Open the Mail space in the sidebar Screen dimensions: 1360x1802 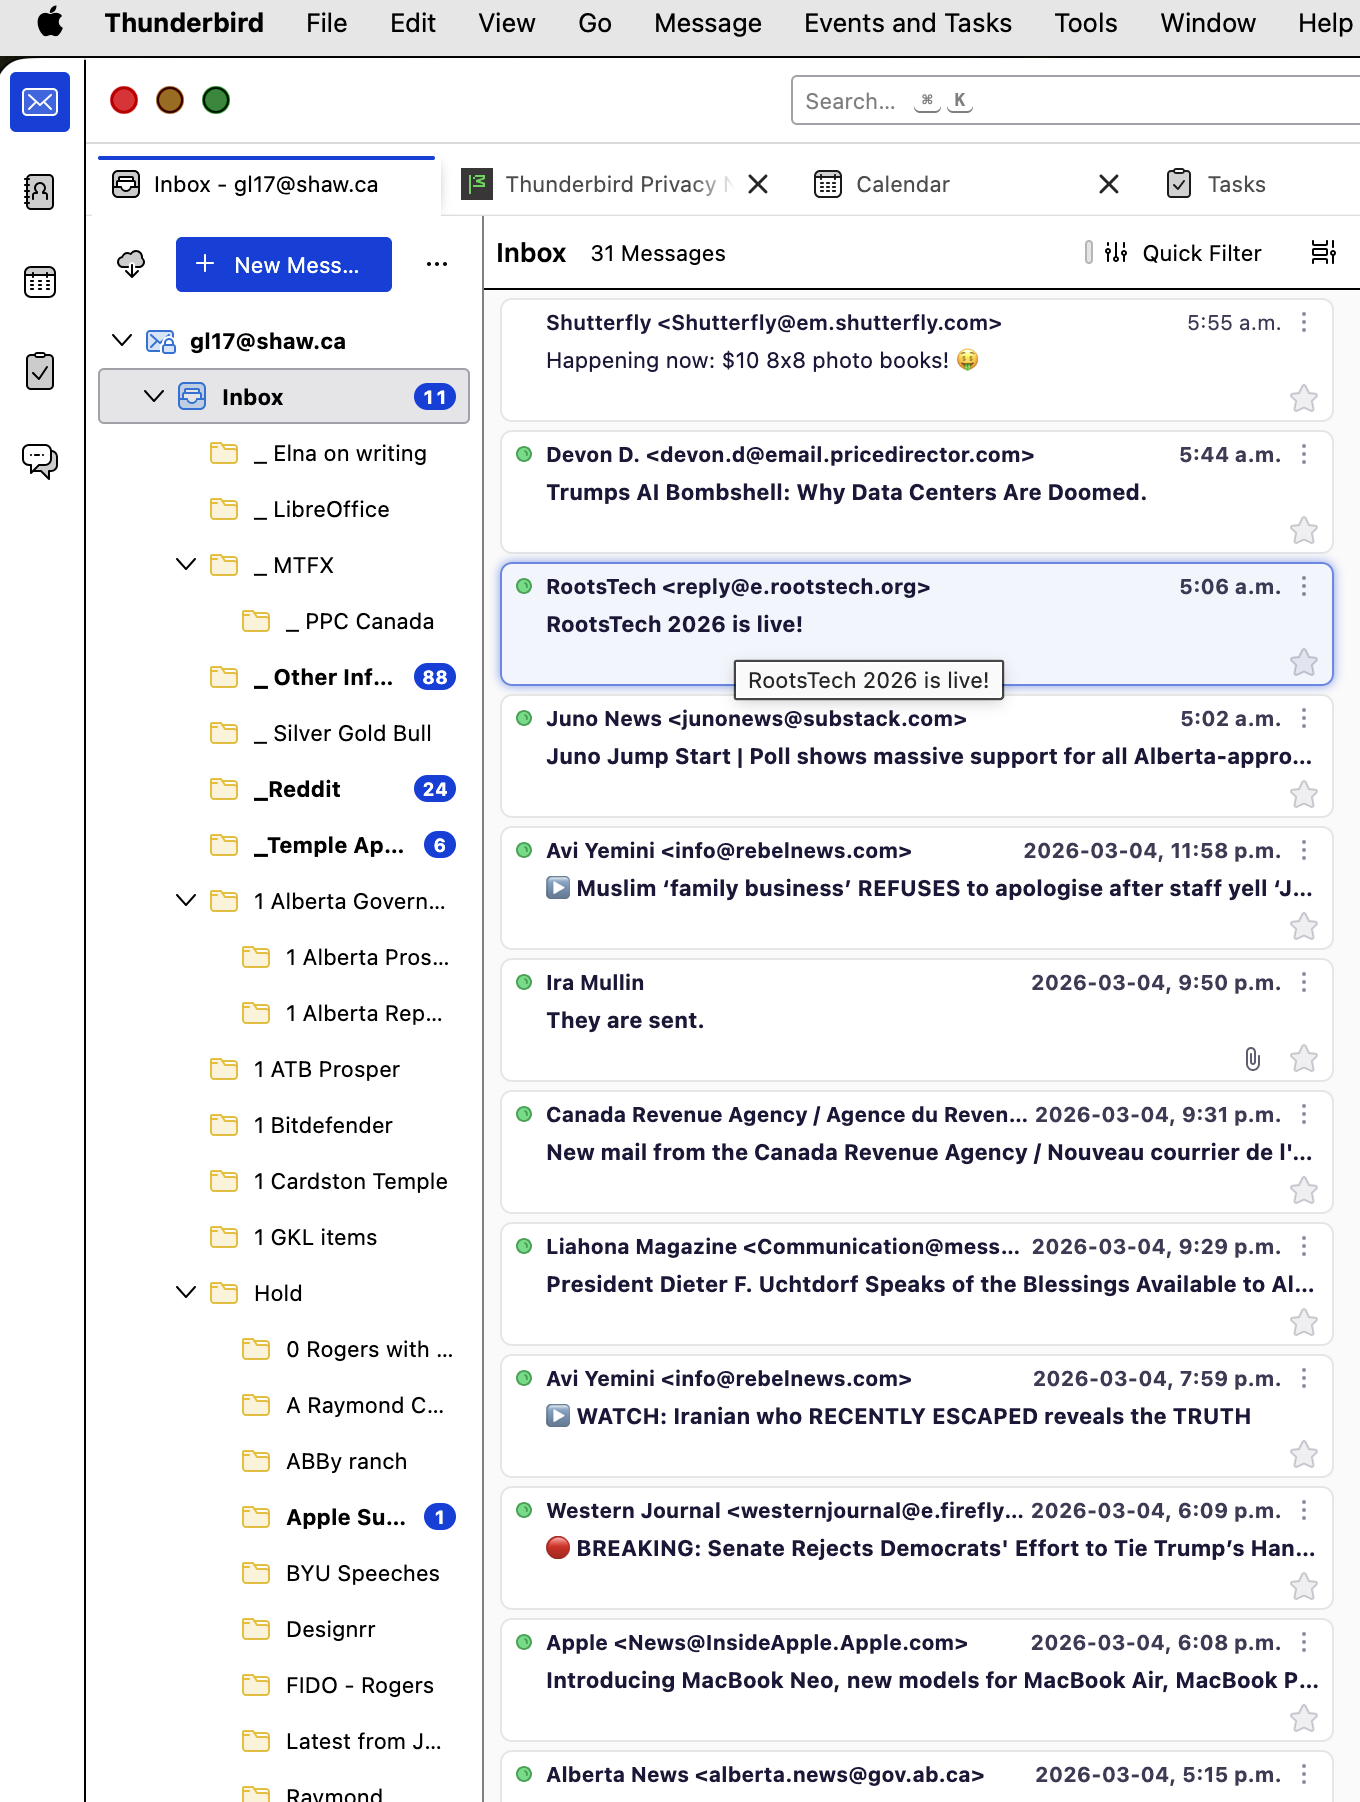pyautogui.click(x=40, y=102)
